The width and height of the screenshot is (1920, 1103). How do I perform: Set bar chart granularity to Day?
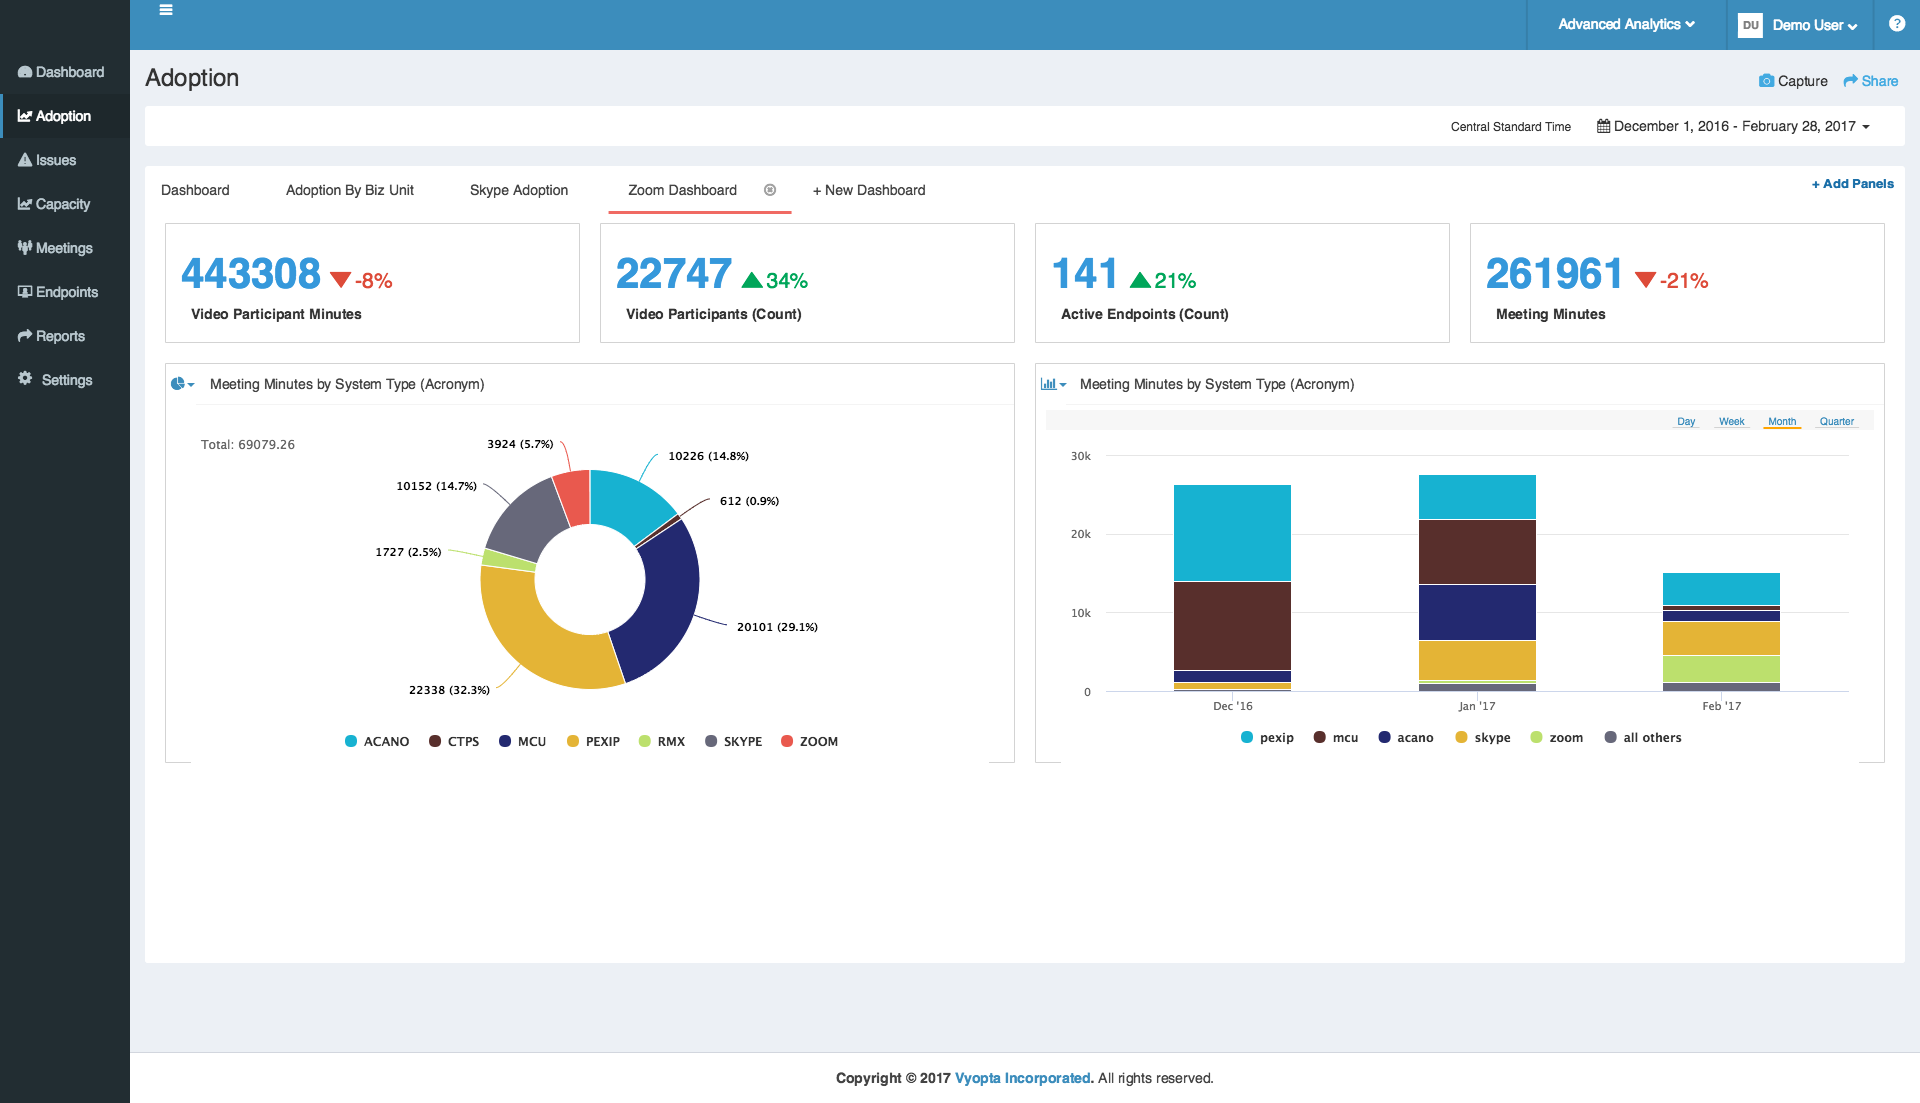click(x=1686, y=421)
